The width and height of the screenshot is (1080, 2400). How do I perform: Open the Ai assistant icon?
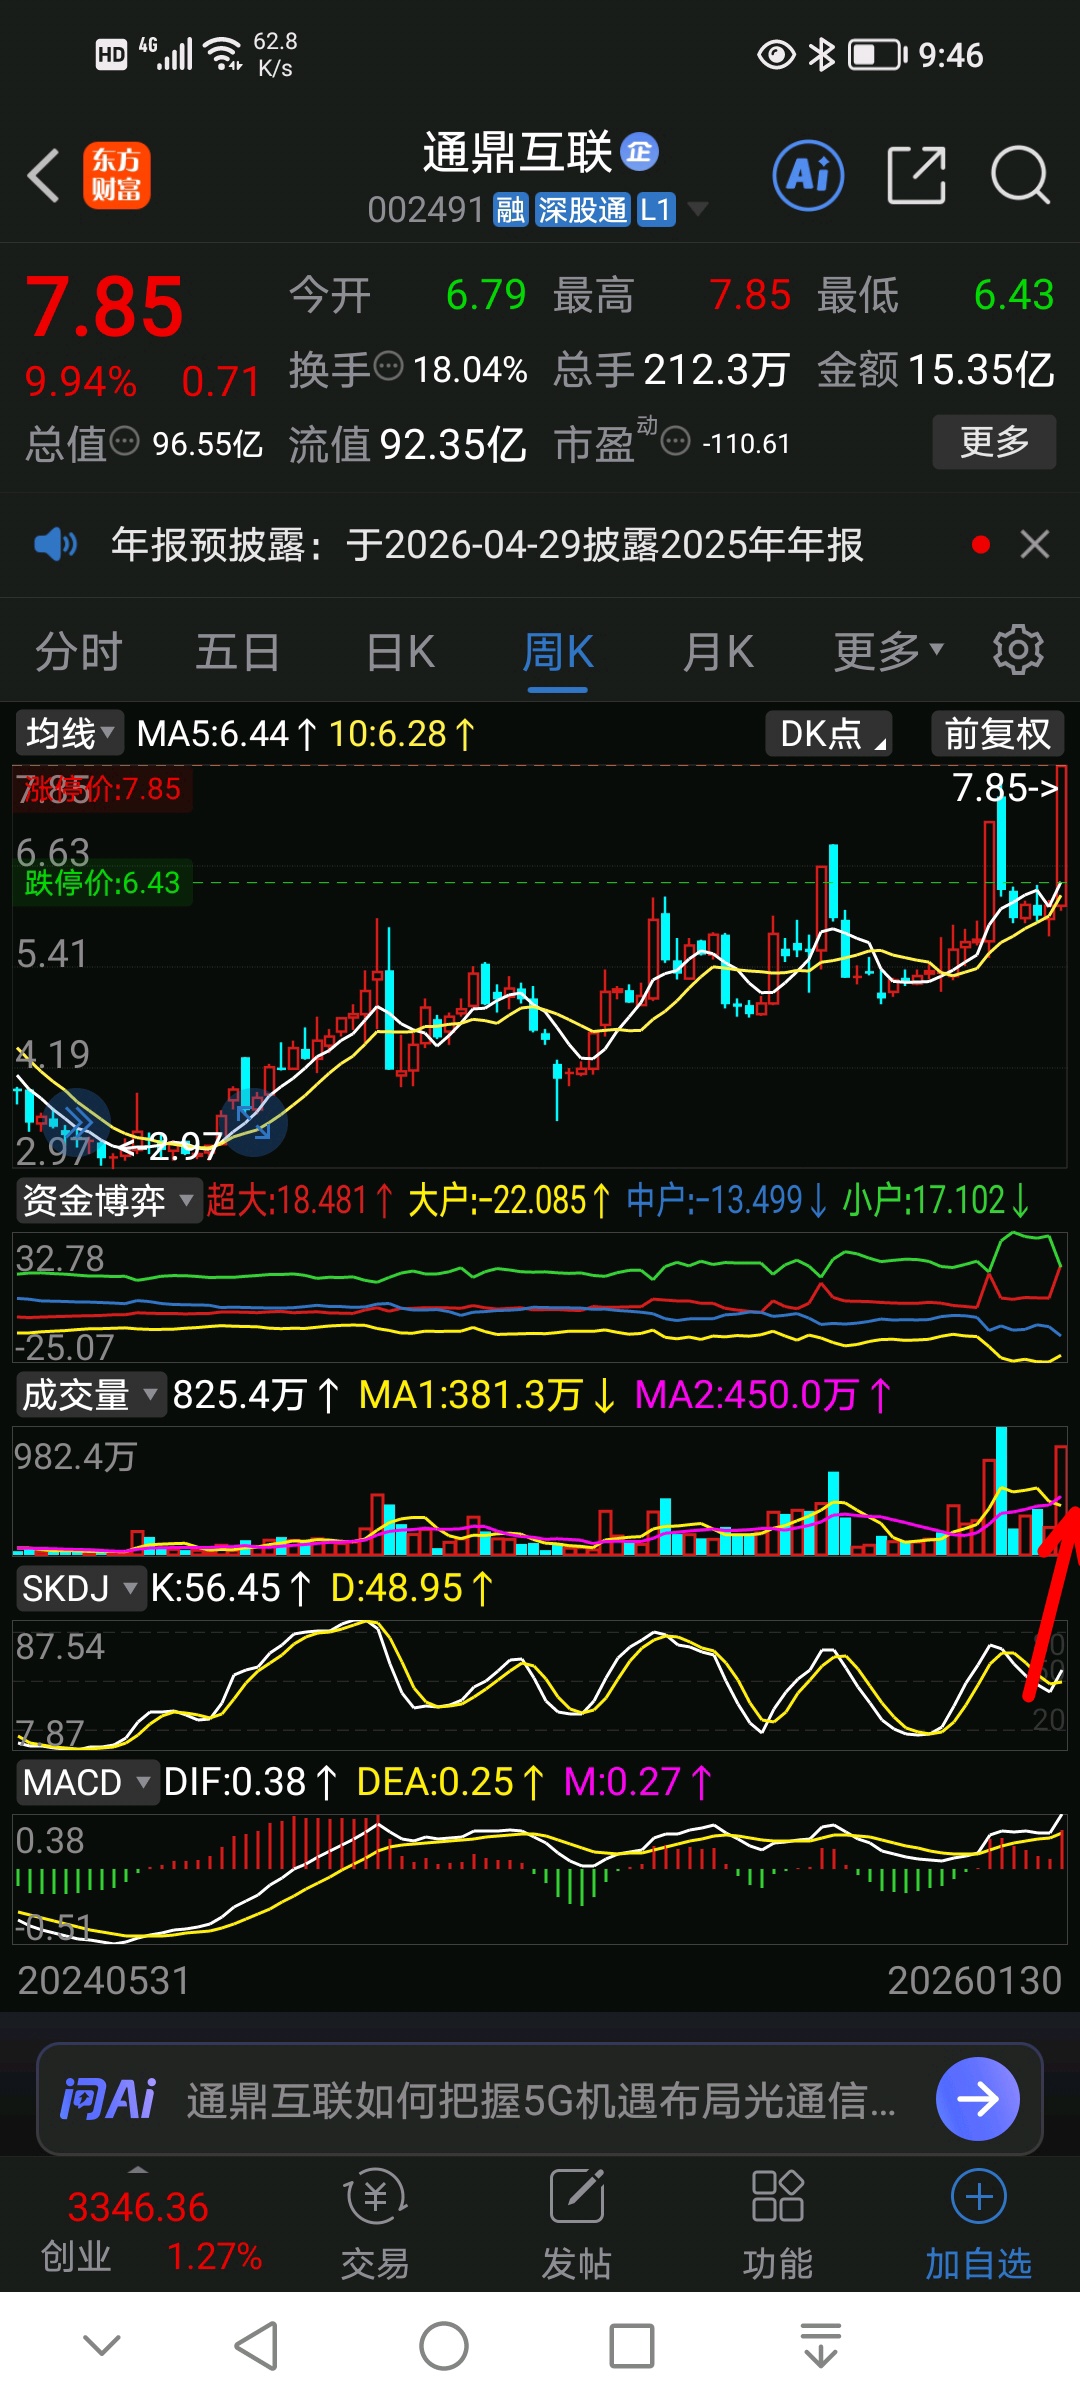[x=808, y=176]
